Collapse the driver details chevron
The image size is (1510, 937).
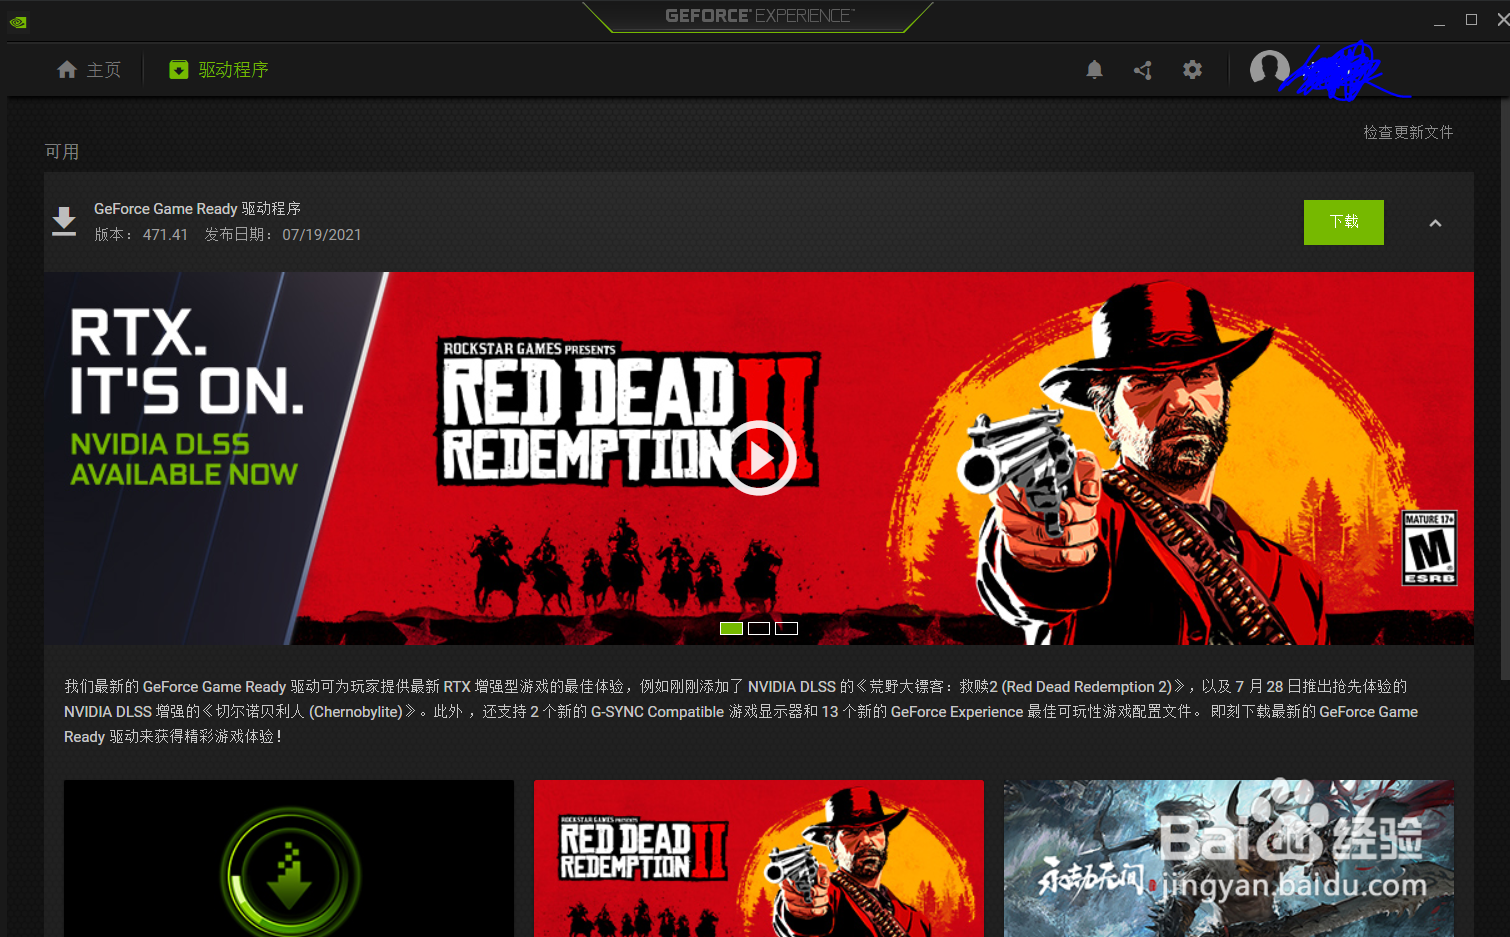coord(1435,223)
